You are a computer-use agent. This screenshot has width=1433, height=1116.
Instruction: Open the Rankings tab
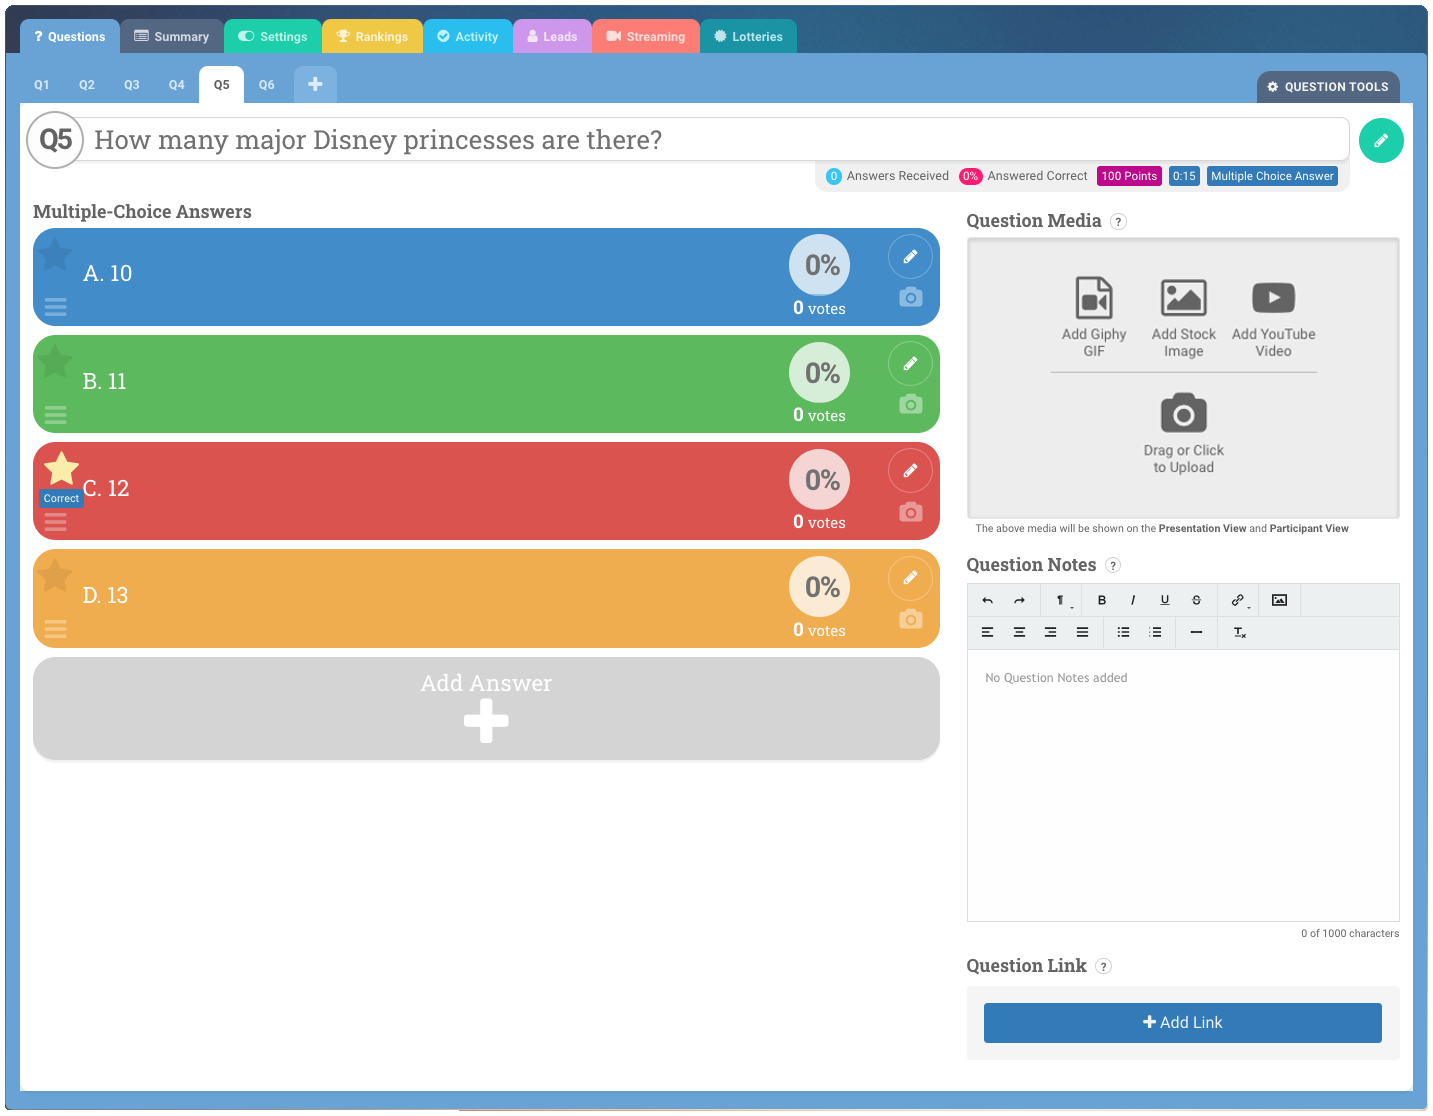pyautogui.click(x=372, y=37)
